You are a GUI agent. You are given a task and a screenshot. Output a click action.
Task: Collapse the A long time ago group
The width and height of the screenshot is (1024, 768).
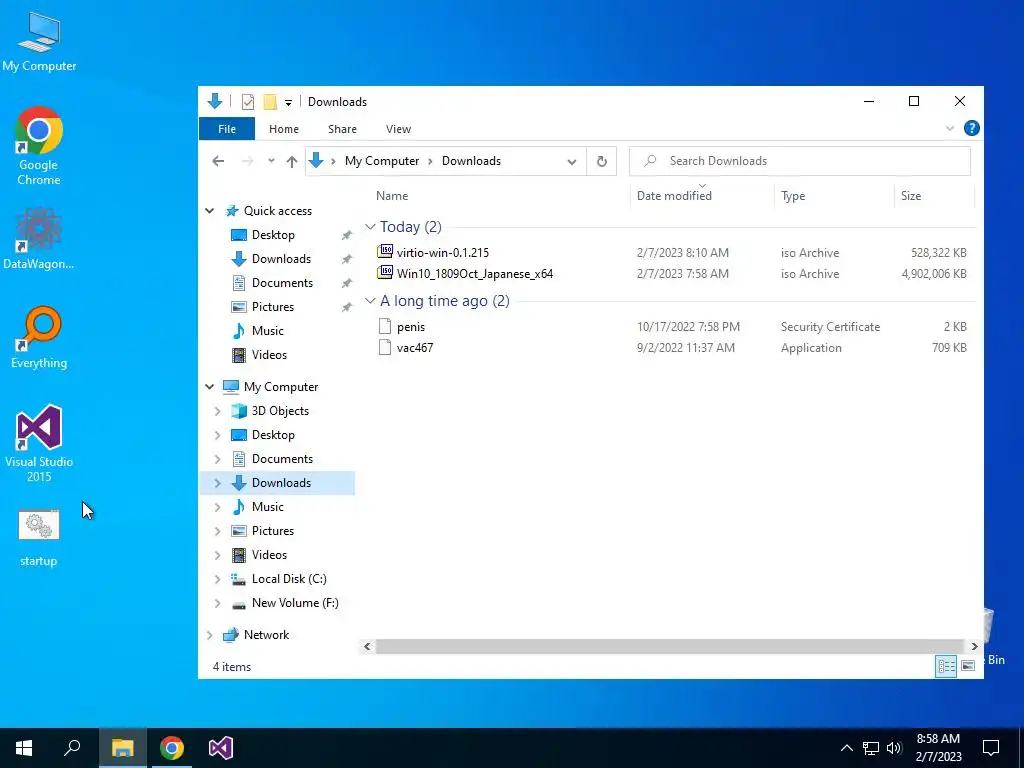coord(370,300)
